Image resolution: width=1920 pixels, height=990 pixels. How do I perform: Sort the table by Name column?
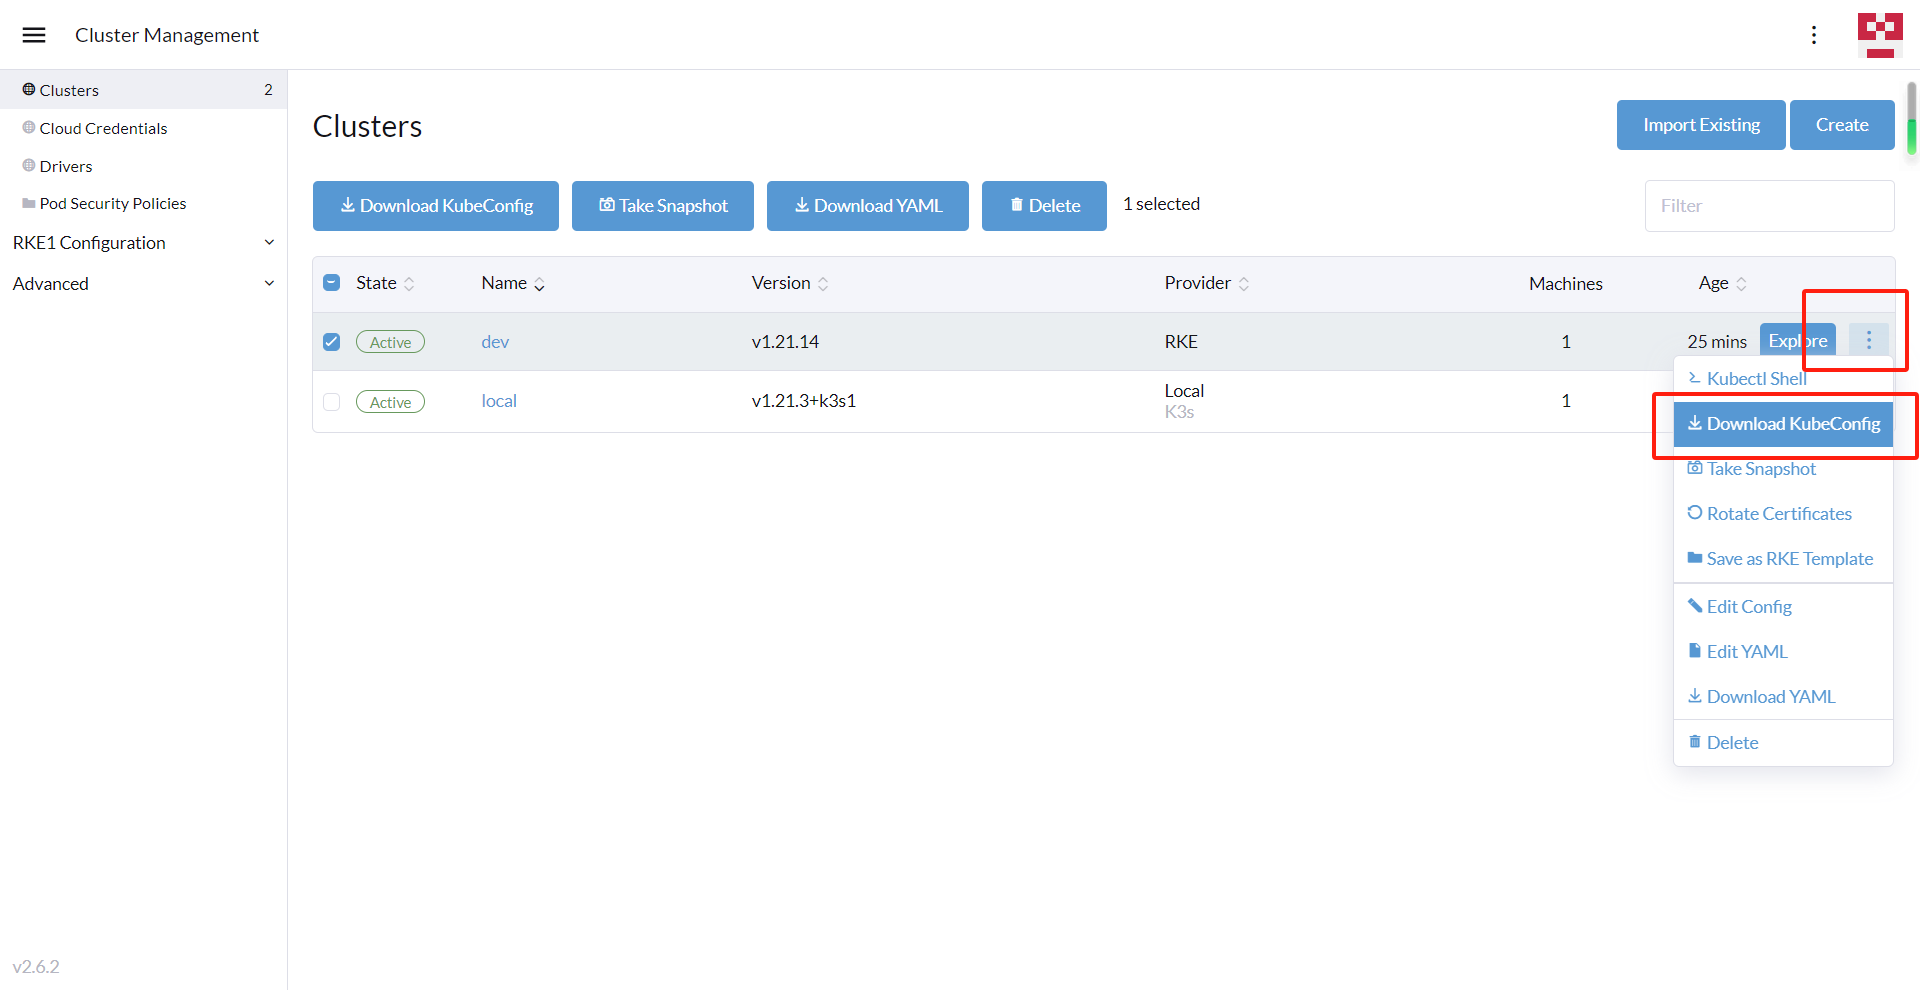513,283
